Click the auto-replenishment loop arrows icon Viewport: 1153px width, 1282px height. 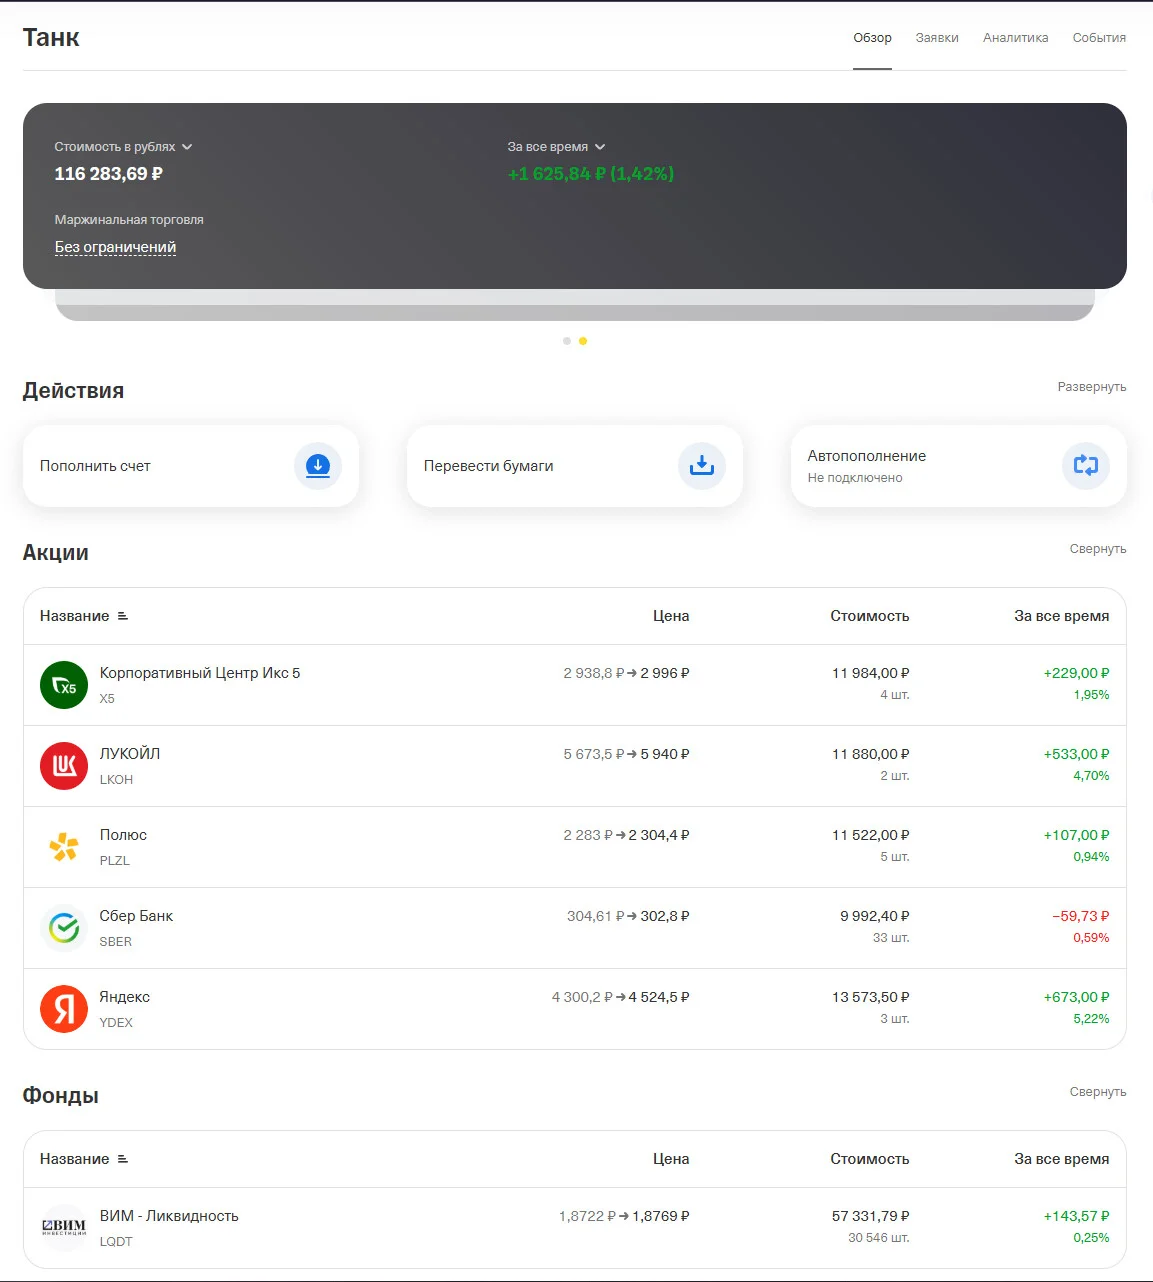point(1086,466)
